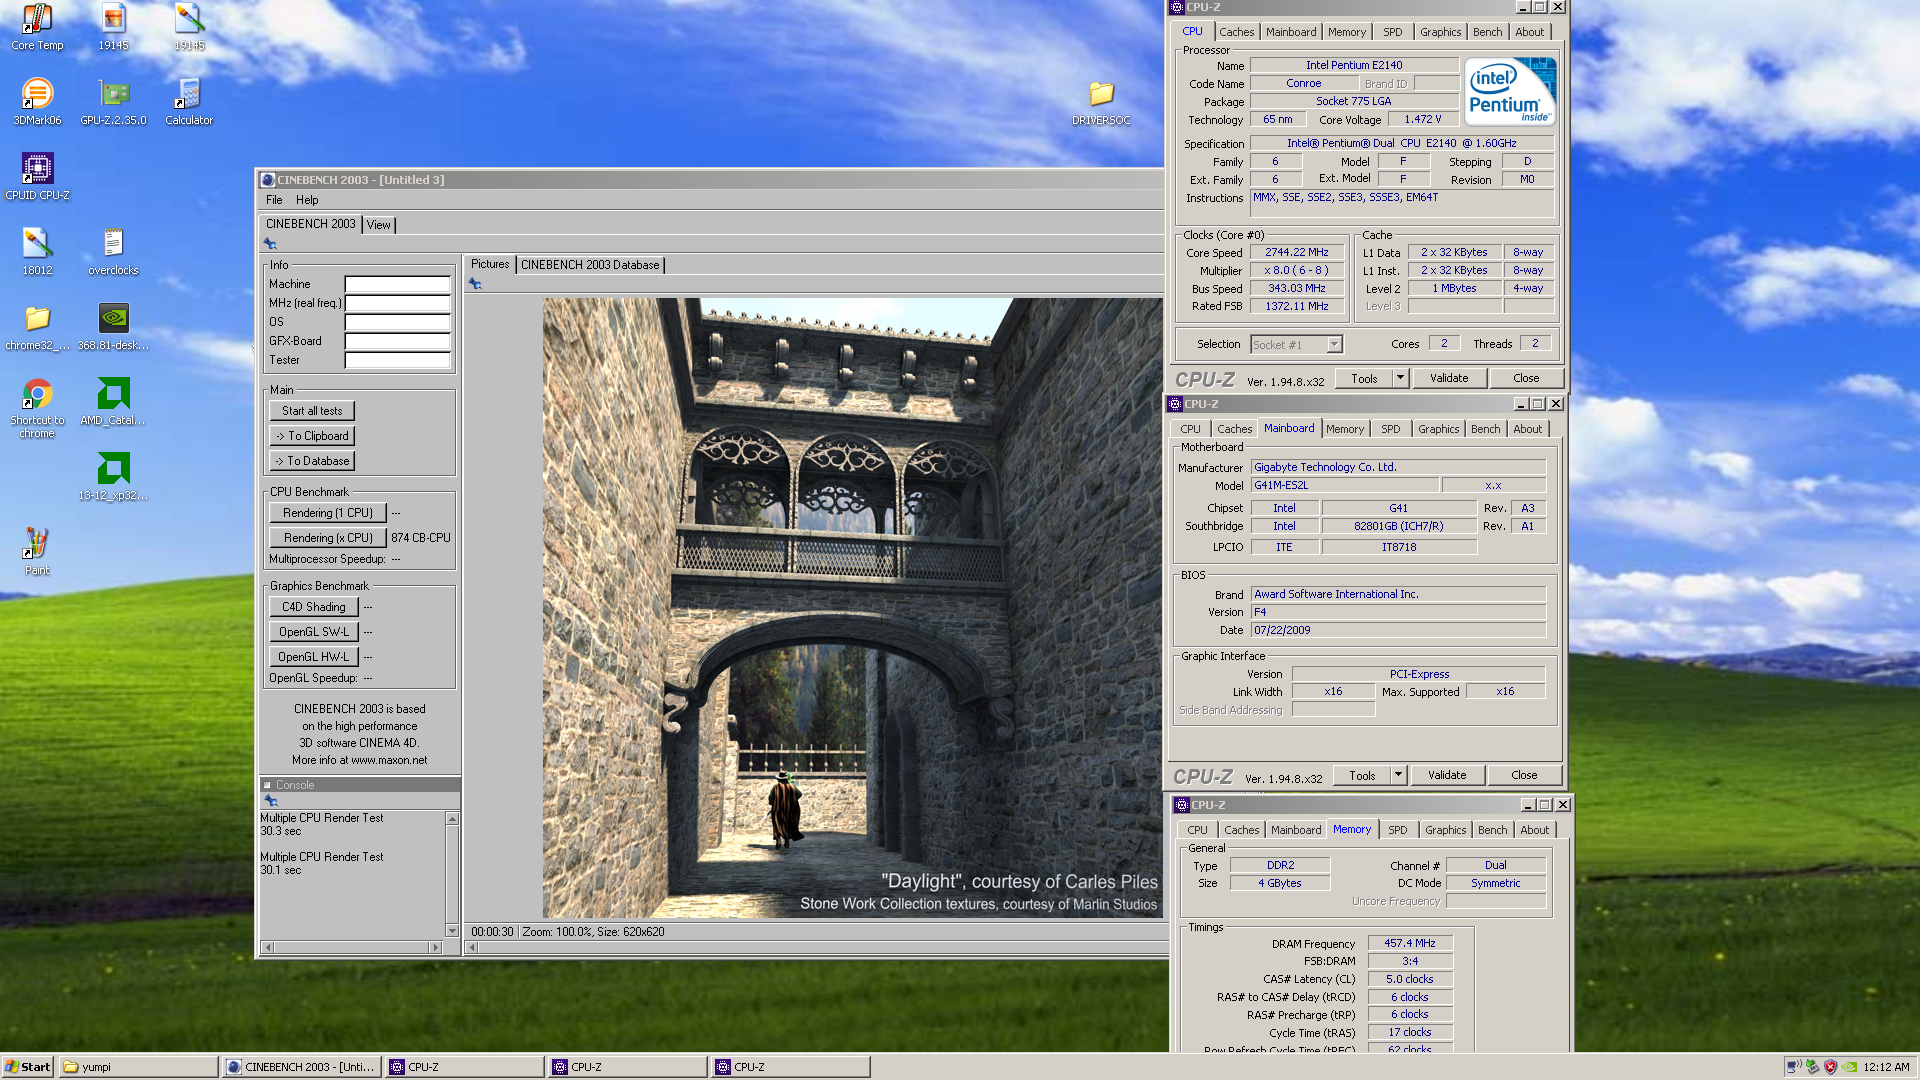Open the 13-12_xp32 AMD driver icon
The width and height of the screenshot is (1920, 1080).
113,477
